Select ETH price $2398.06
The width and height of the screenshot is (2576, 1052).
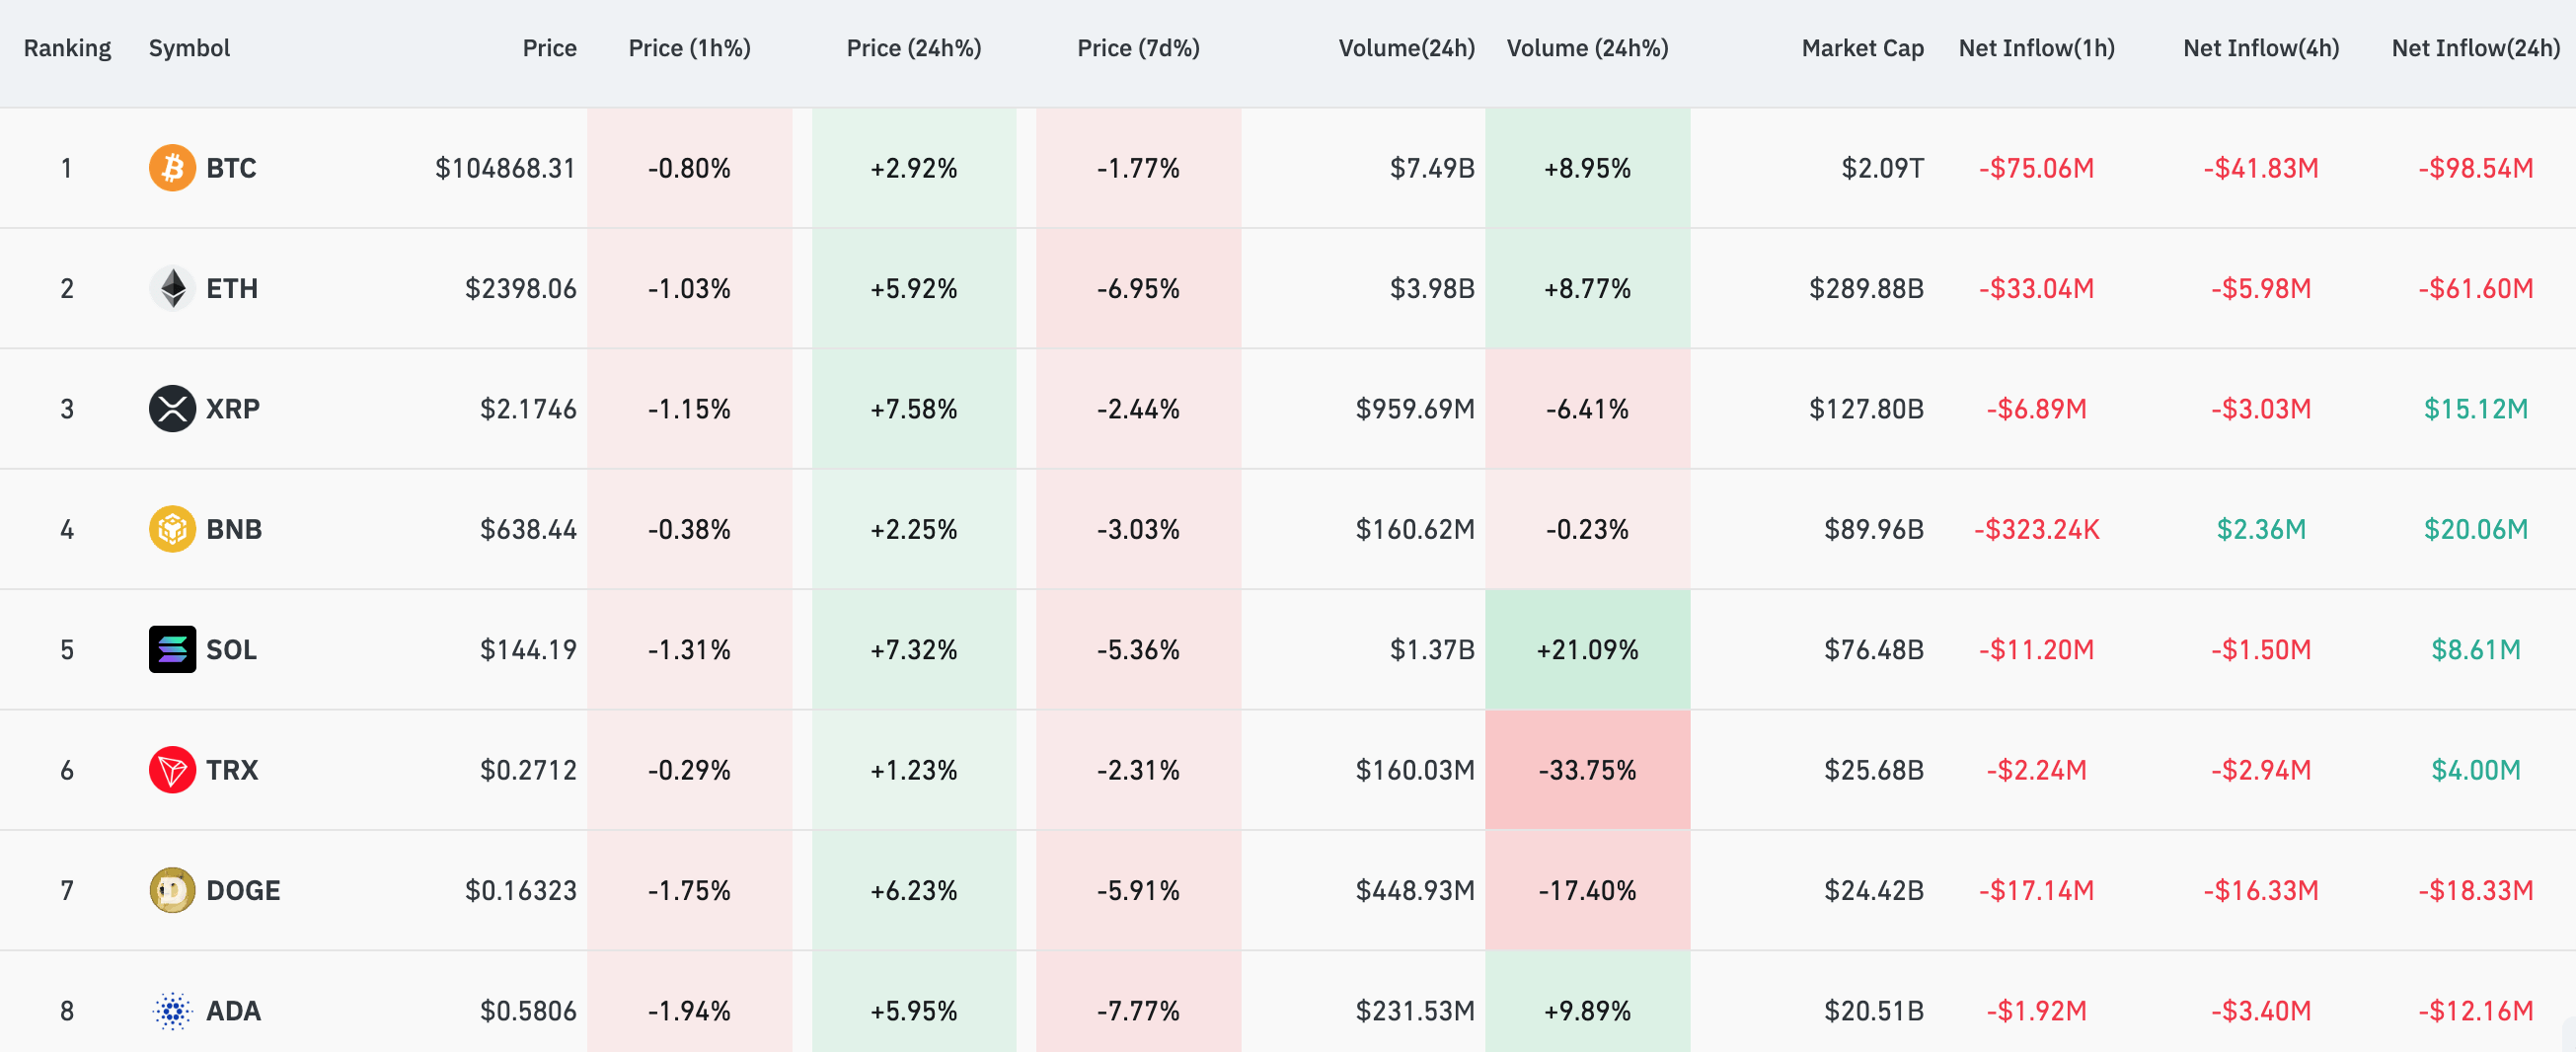tap(520, 288)
